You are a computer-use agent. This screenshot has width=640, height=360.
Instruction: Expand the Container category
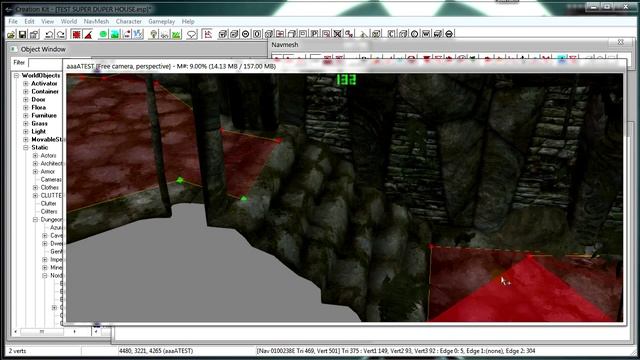coord(26,91)
